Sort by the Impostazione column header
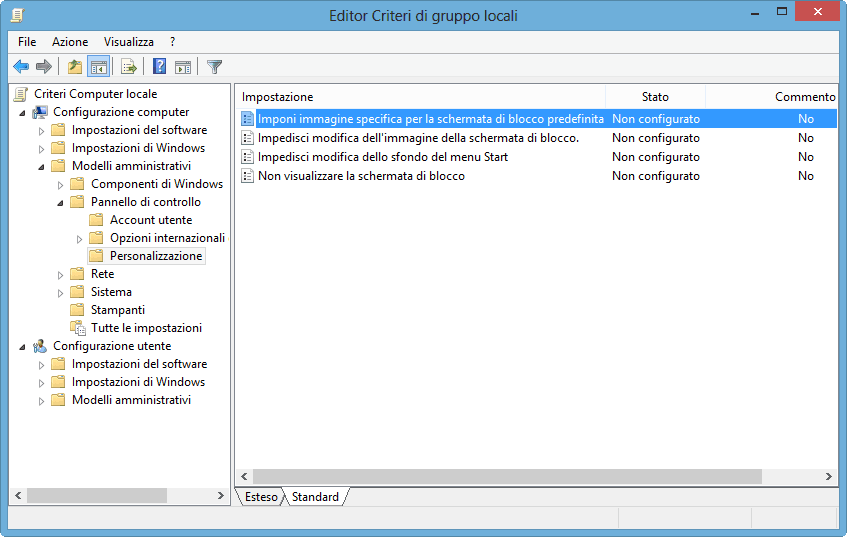Image resolution: width=847 pixels, height=537 pixels. (421, 97)
